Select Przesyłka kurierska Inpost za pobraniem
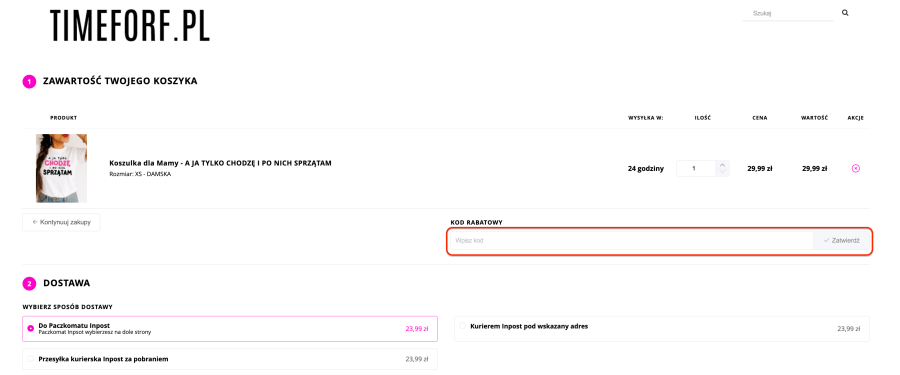This screenshot has height=375, width=900. [x=230, y=359]
